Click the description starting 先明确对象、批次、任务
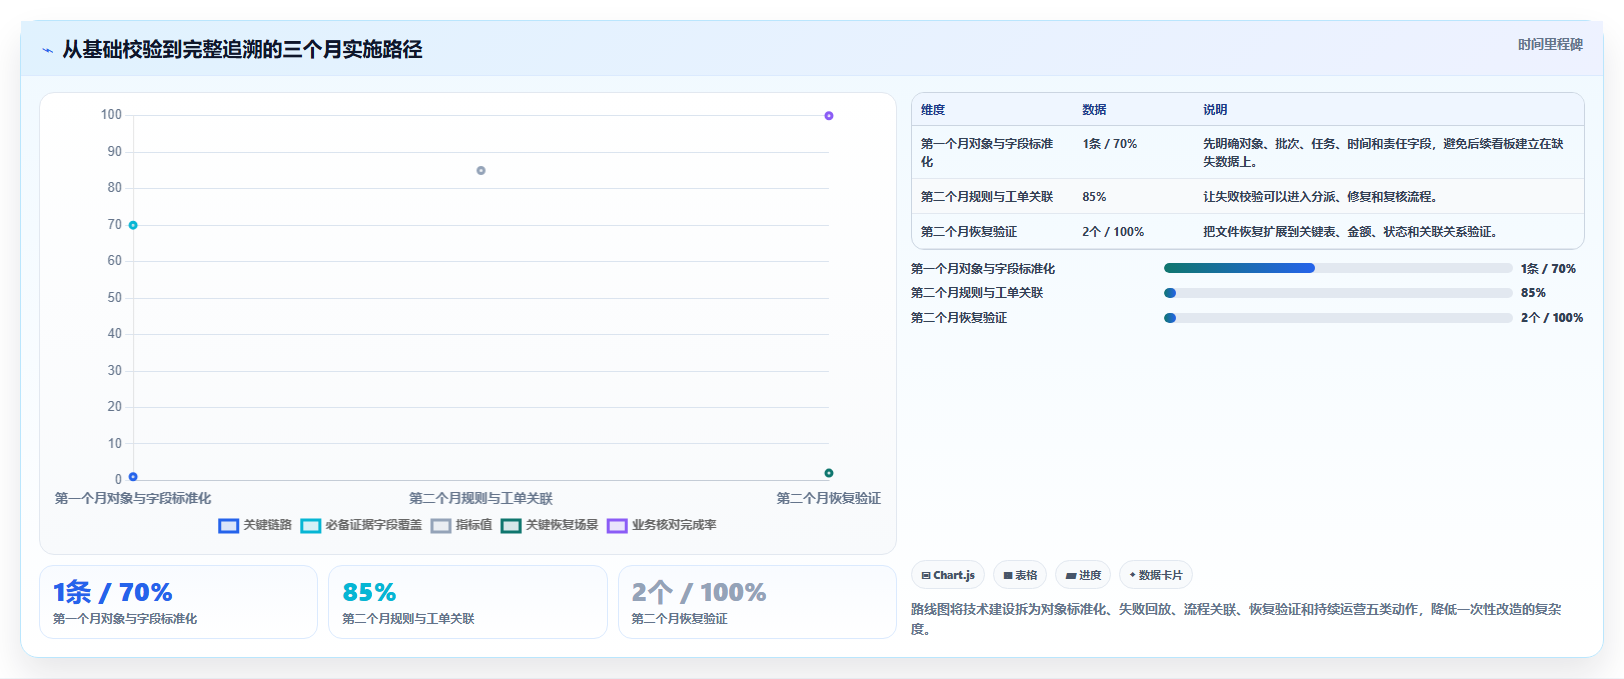The width and height of the screenshot is (1624, 679). coord(1383,153)
